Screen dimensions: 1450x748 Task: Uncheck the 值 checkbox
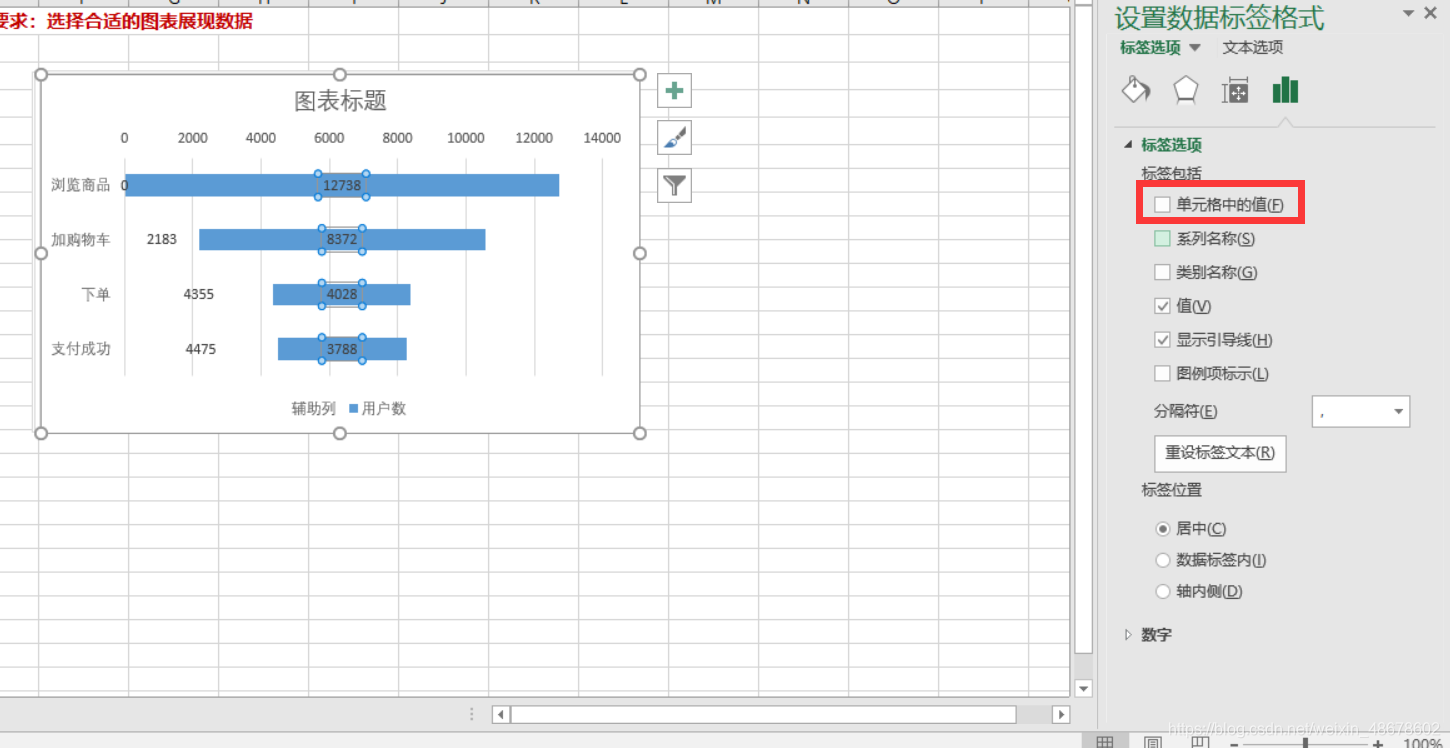tap(1162, 306)
